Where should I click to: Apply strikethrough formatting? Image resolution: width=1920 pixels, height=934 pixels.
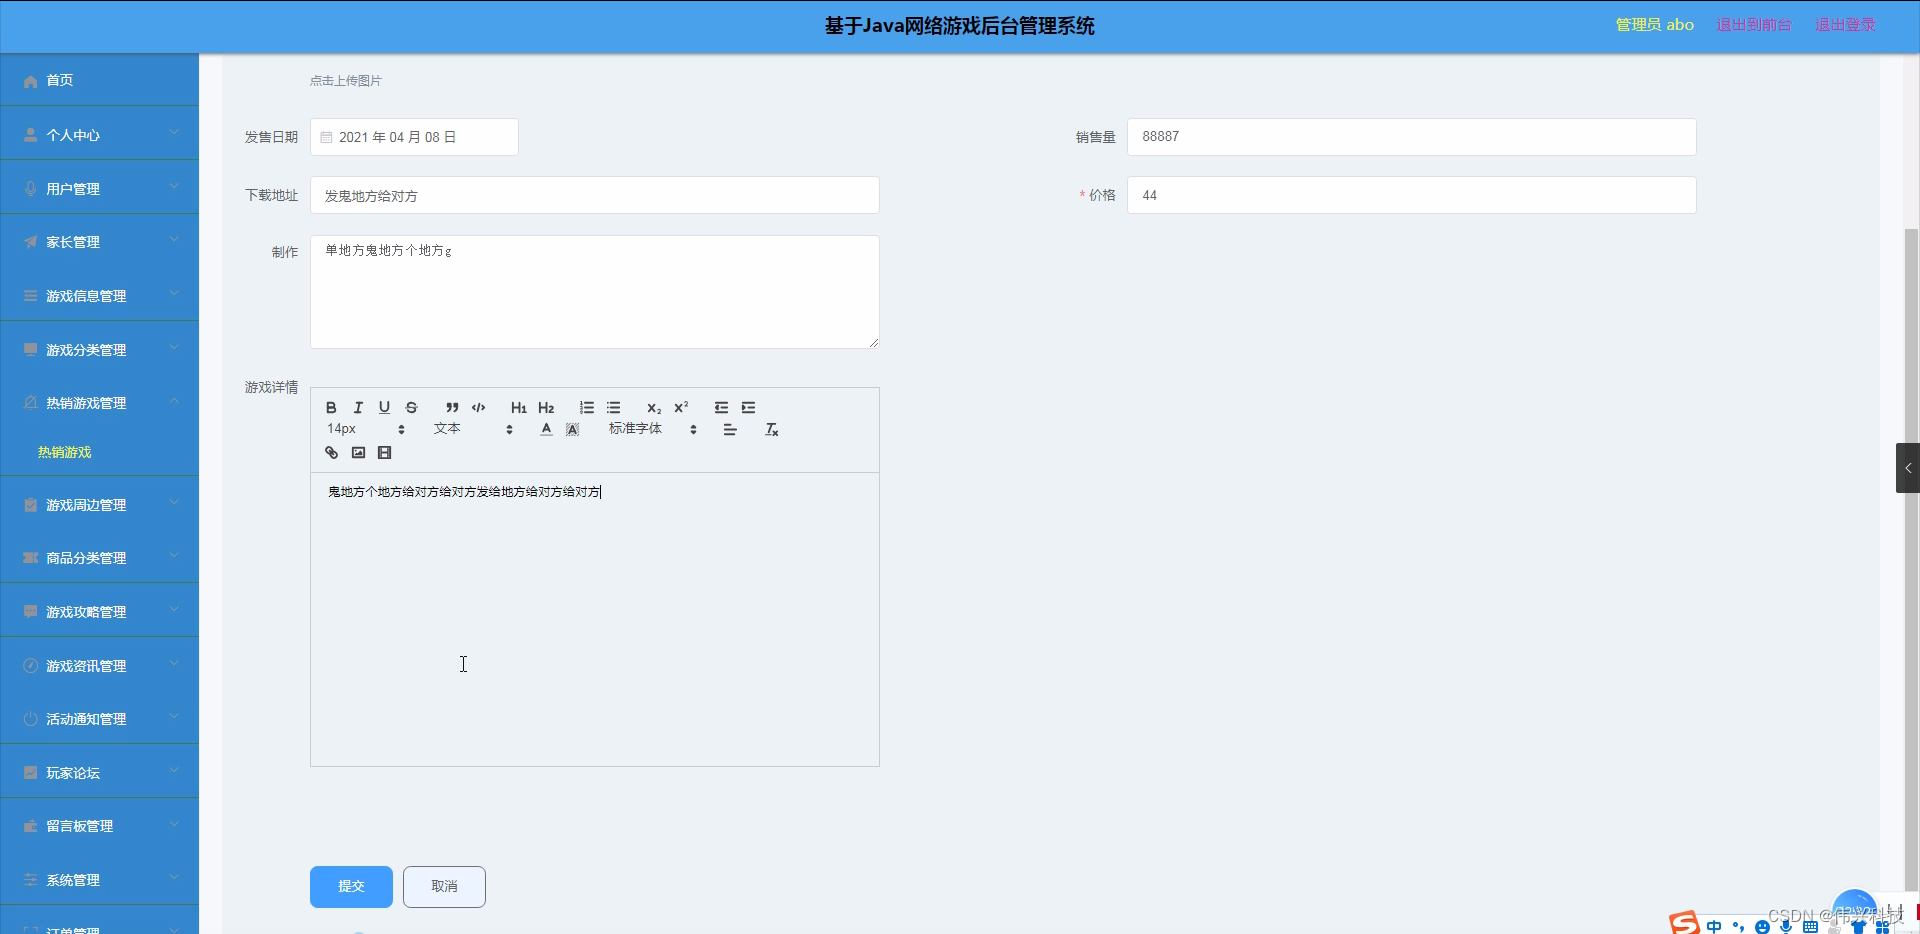(x=411, y=408)
